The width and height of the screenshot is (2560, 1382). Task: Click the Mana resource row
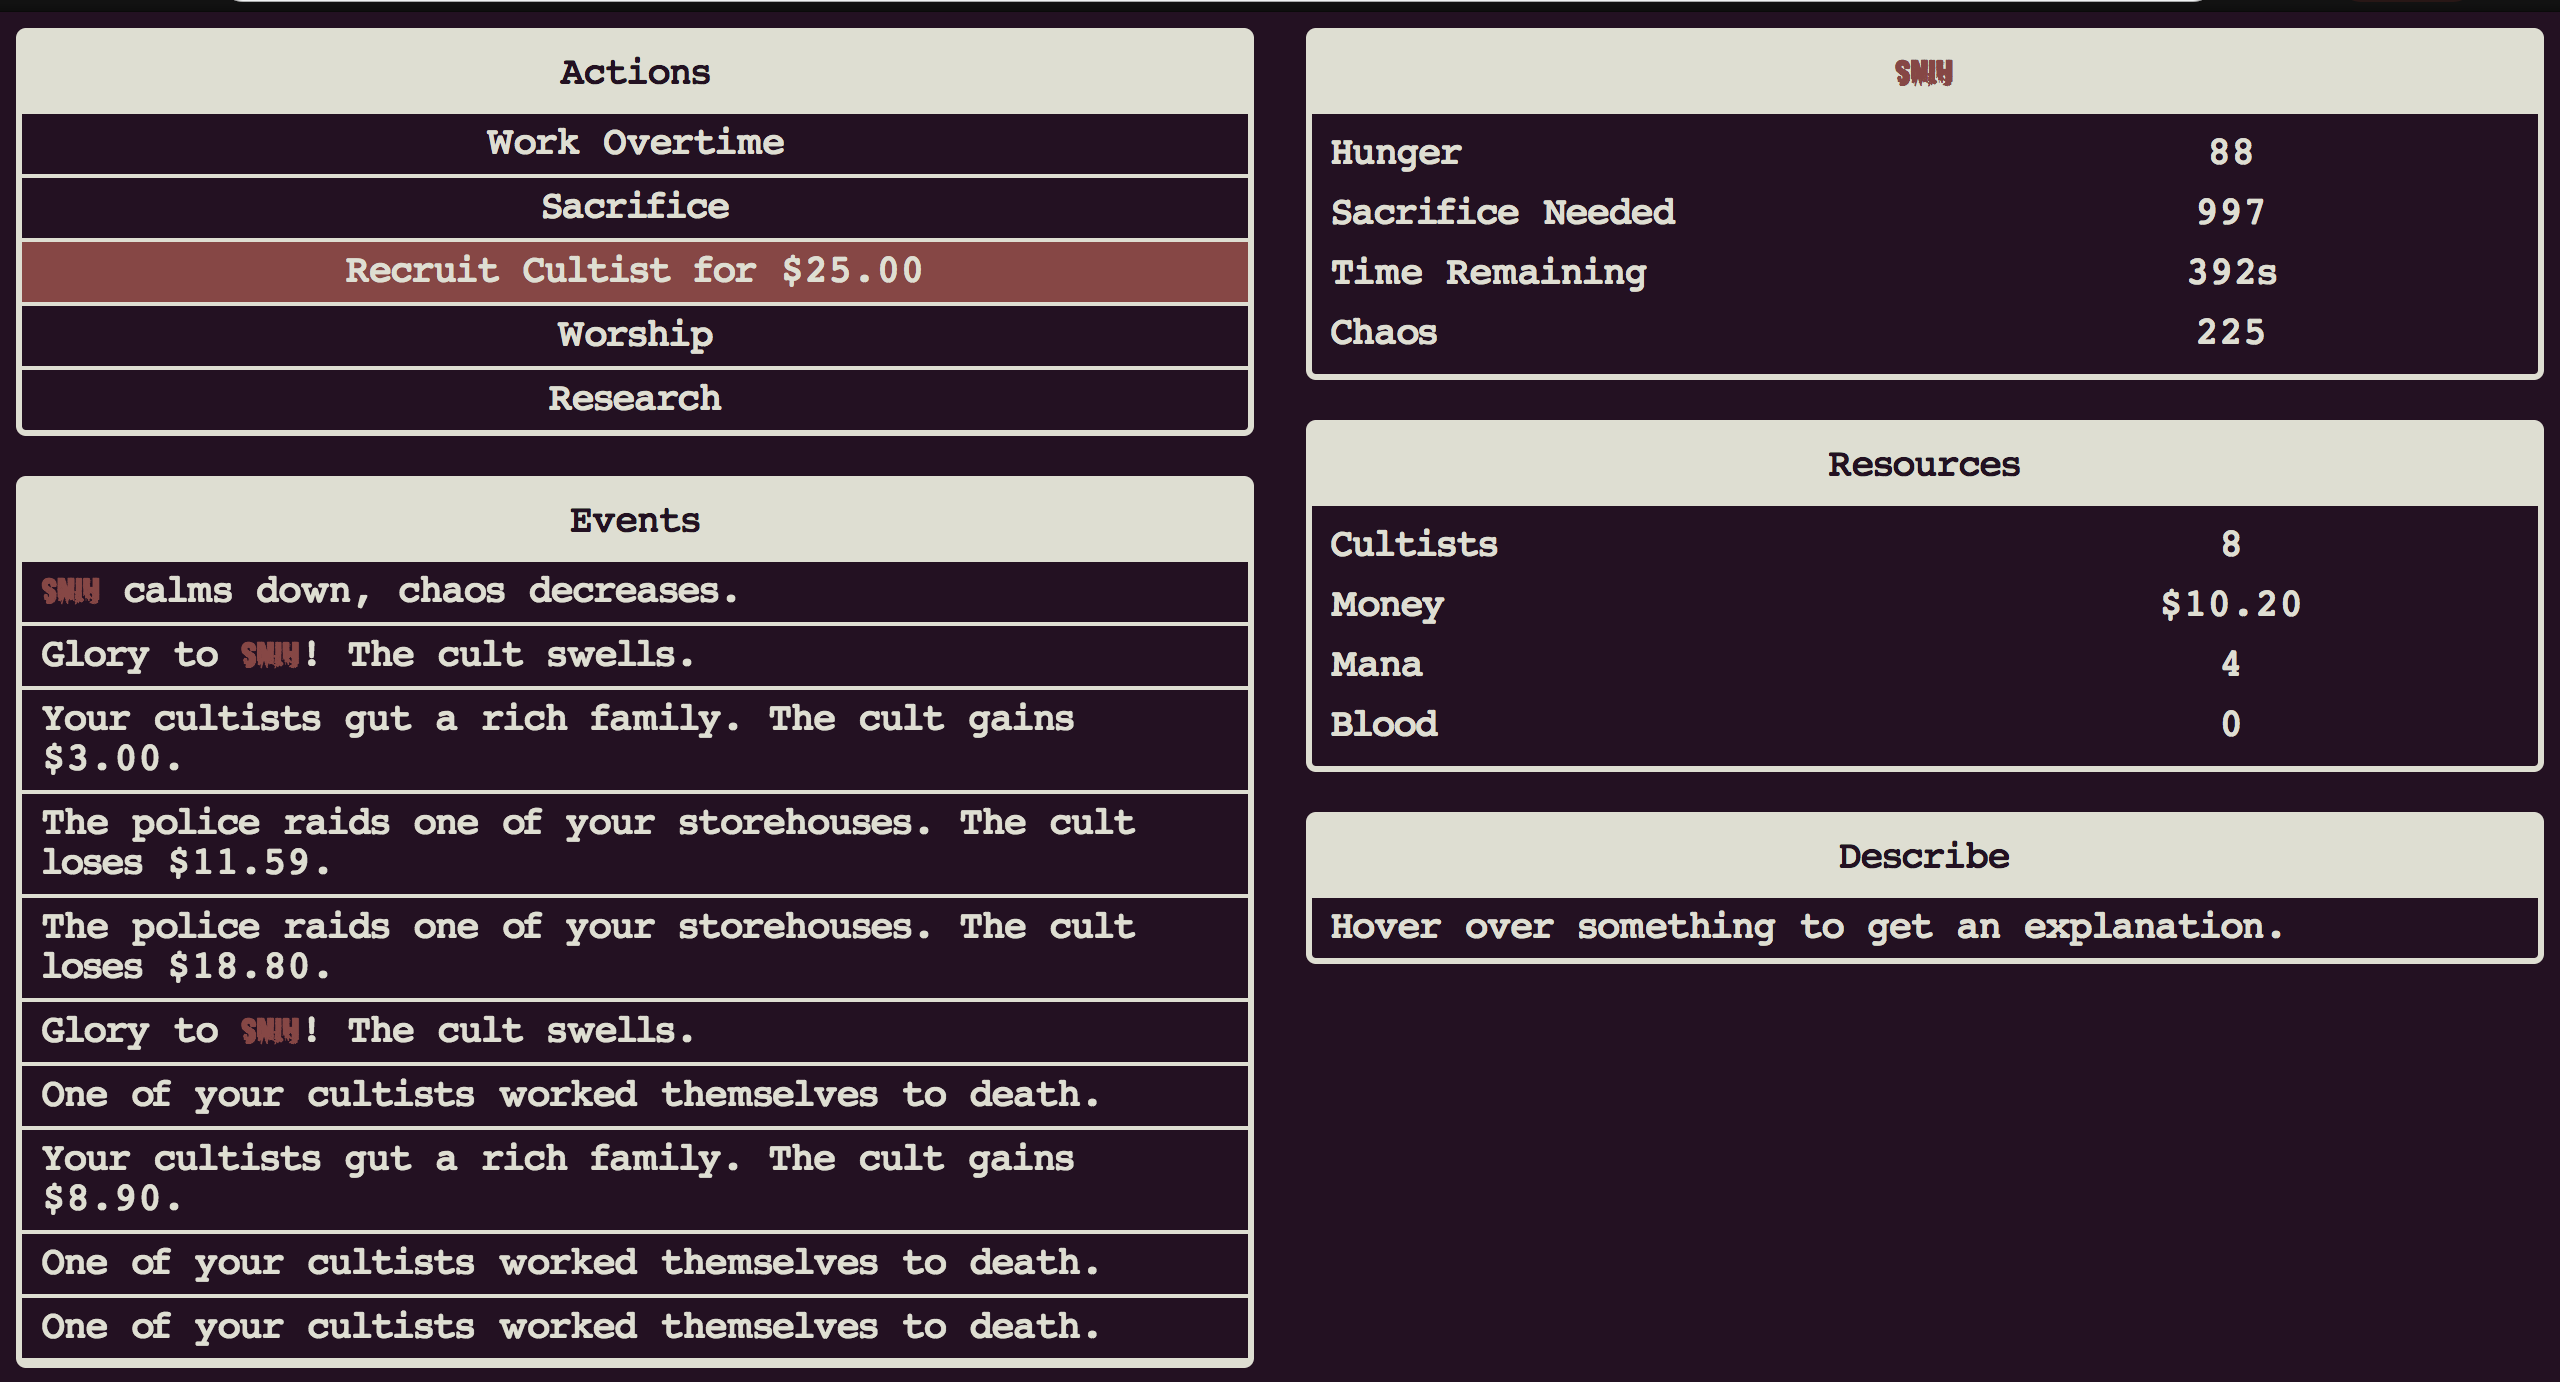(x=1924, y=664)
